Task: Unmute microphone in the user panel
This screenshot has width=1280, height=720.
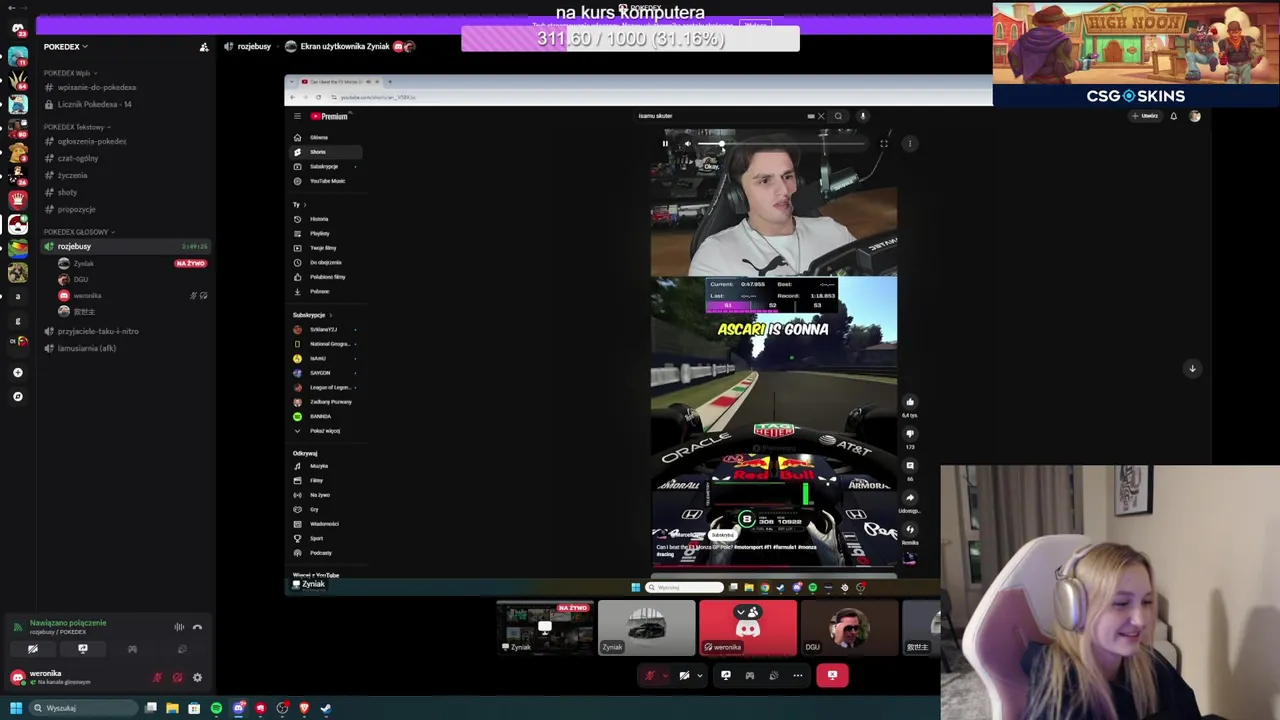Action: point(157,677)
